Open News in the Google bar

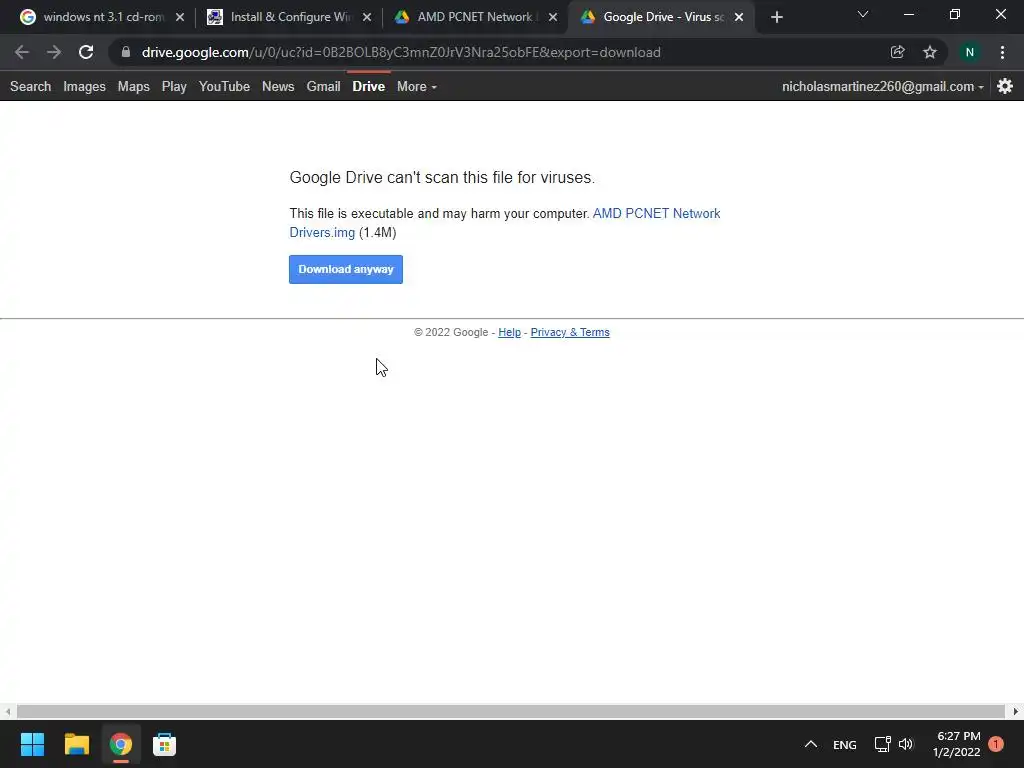pos(278,86)
